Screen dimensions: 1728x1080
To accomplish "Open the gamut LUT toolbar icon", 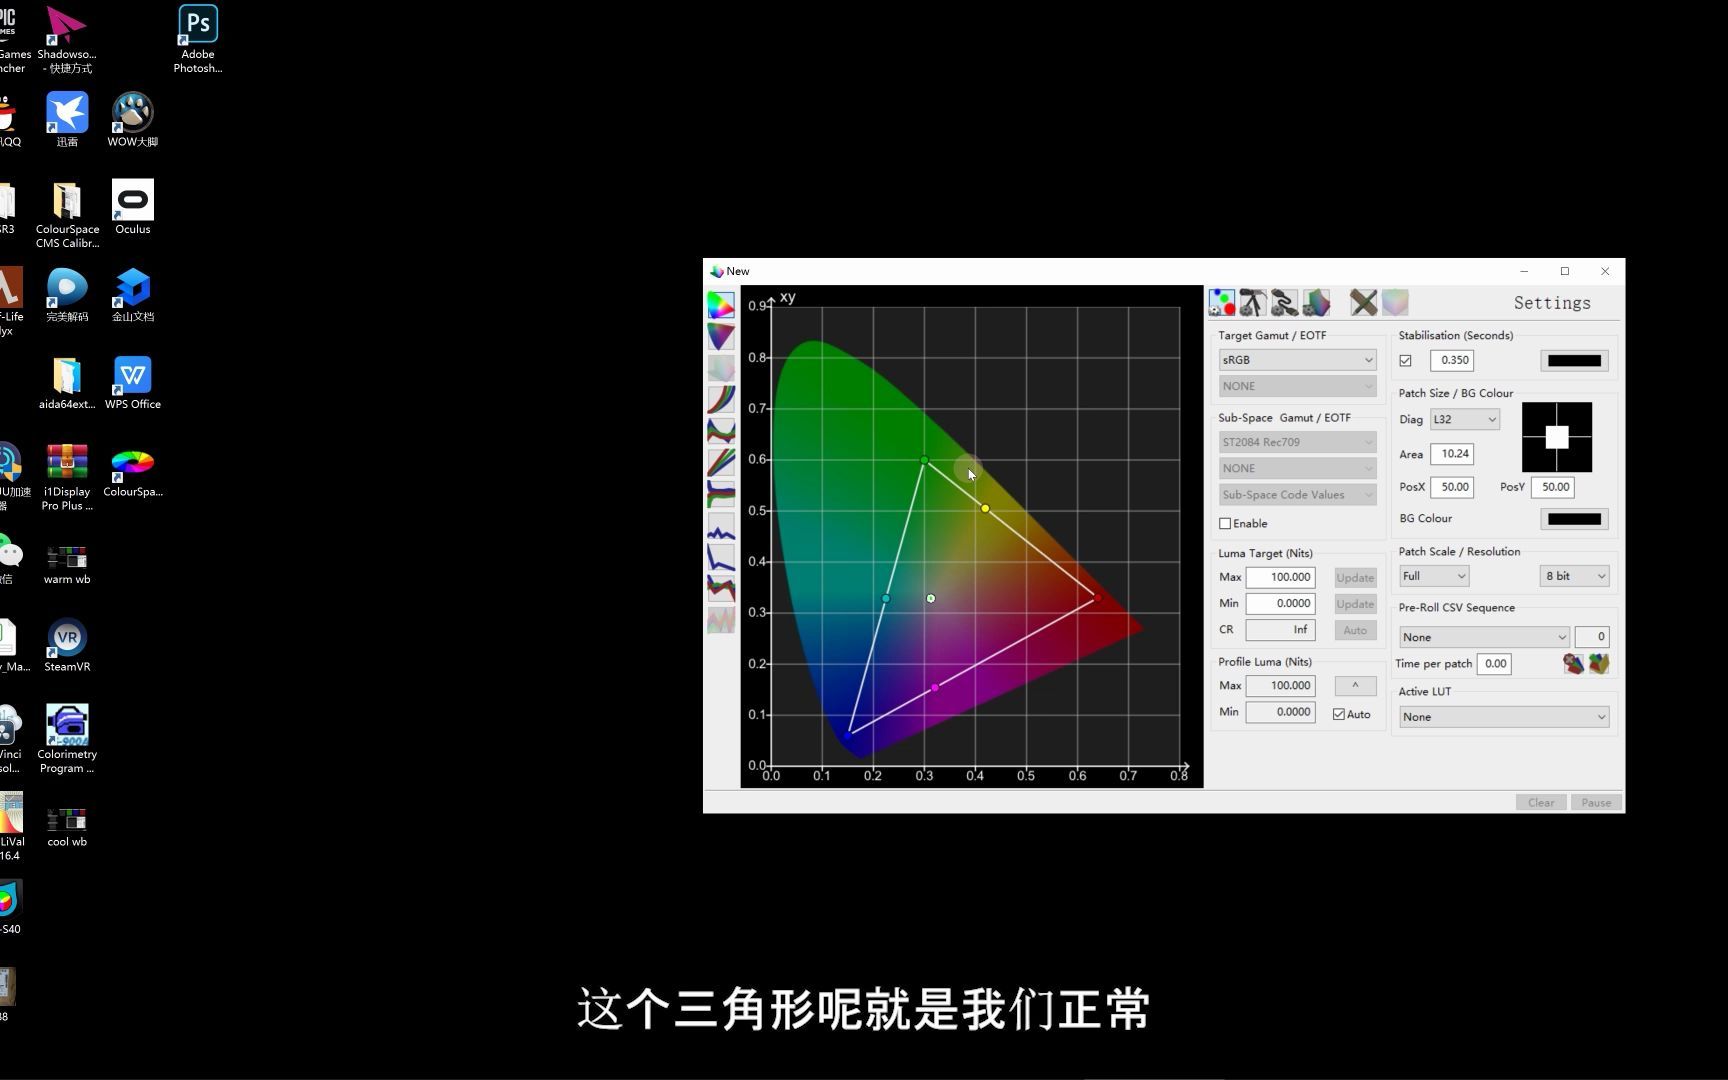I will point(1316,302).
